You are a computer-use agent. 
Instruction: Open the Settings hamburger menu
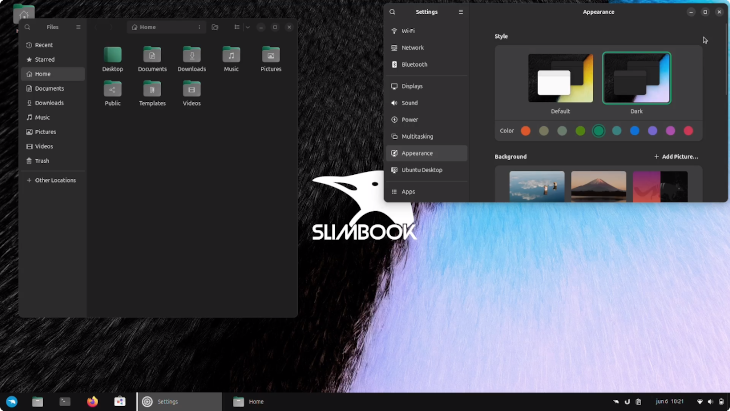461,12
